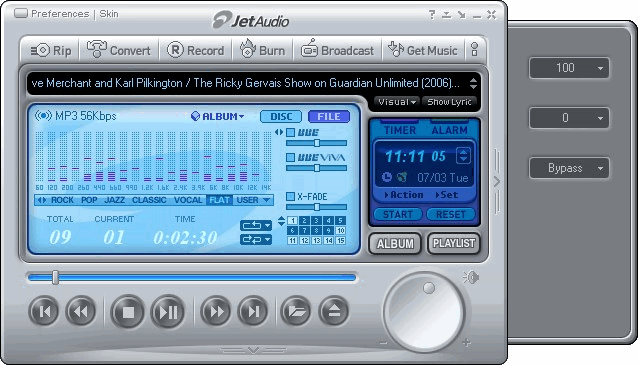The width and height of the screenshot is (638, 365).
Task: Click the playback seek bar
Action: [x=192, y=278]
